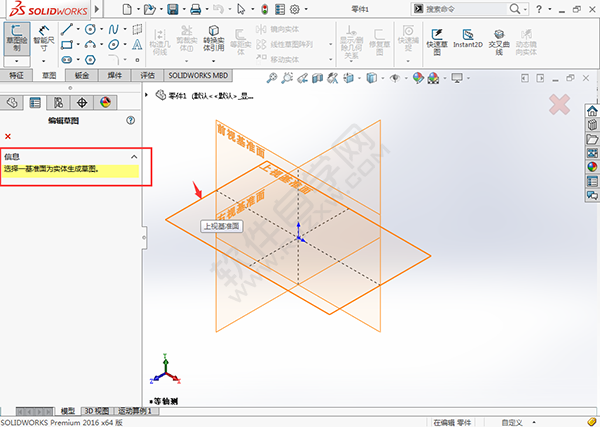Select the 智能尺寸 smart dimension tool

pos(44,38)
